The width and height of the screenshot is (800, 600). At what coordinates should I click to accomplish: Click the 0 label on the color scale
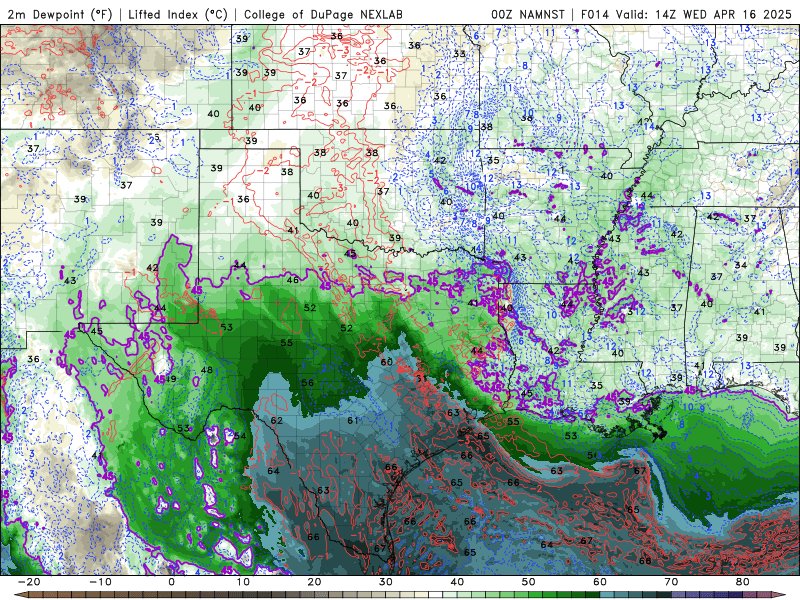[x=171, y=582]
